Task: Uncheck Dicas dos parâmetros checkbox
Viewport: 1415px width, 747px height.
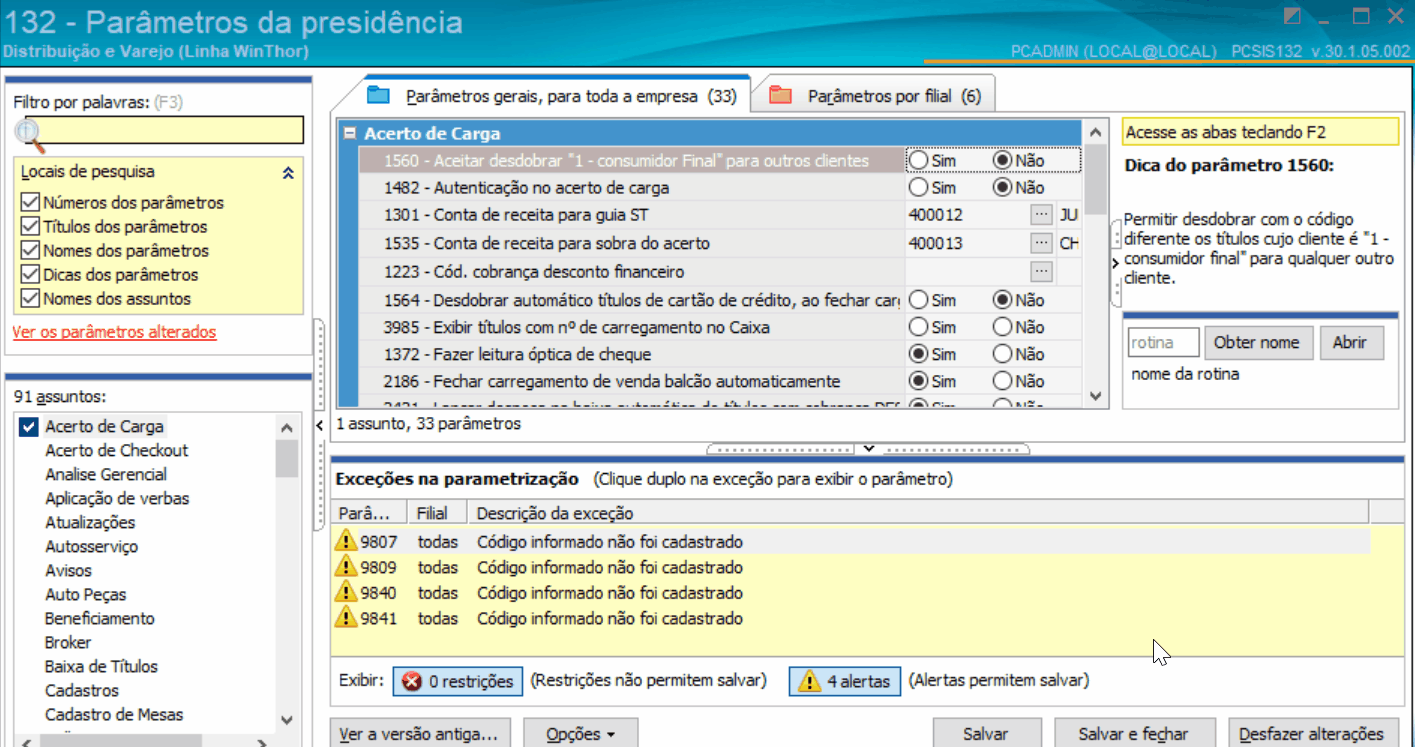Action: pos(30,275)
